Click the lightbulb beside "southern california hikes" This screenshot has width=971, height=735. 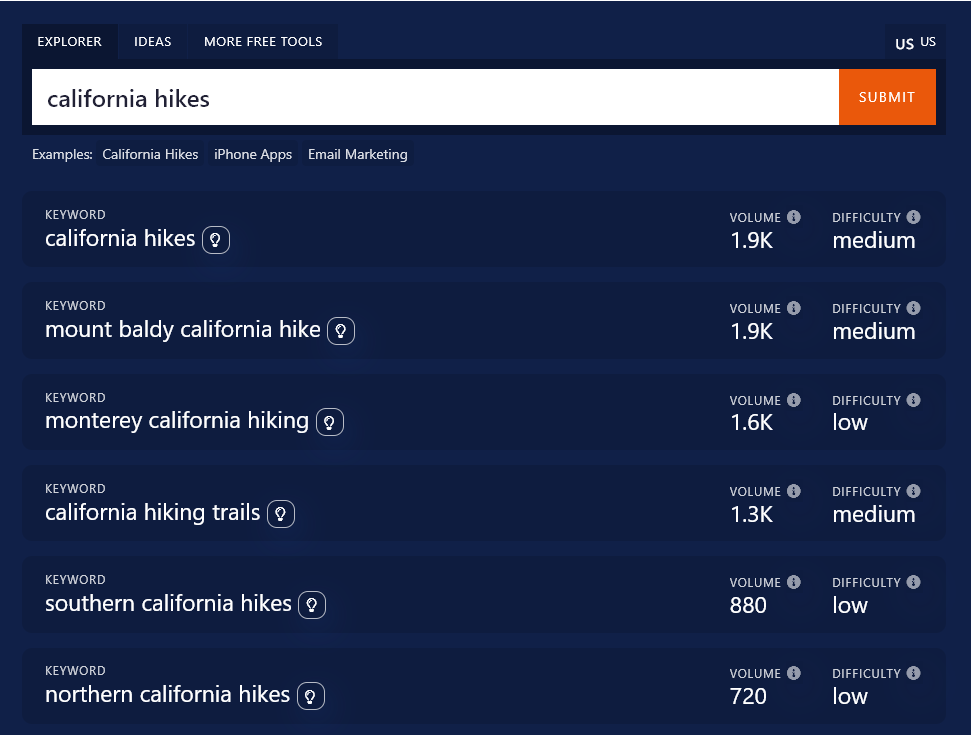(311, 604)
